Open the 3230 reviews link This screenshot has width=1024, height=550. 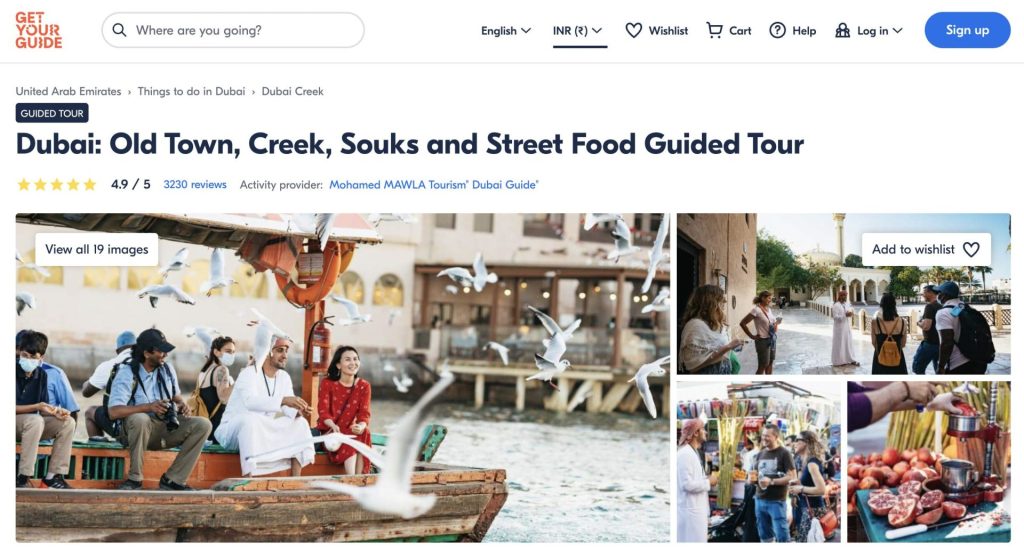(195, 185)
